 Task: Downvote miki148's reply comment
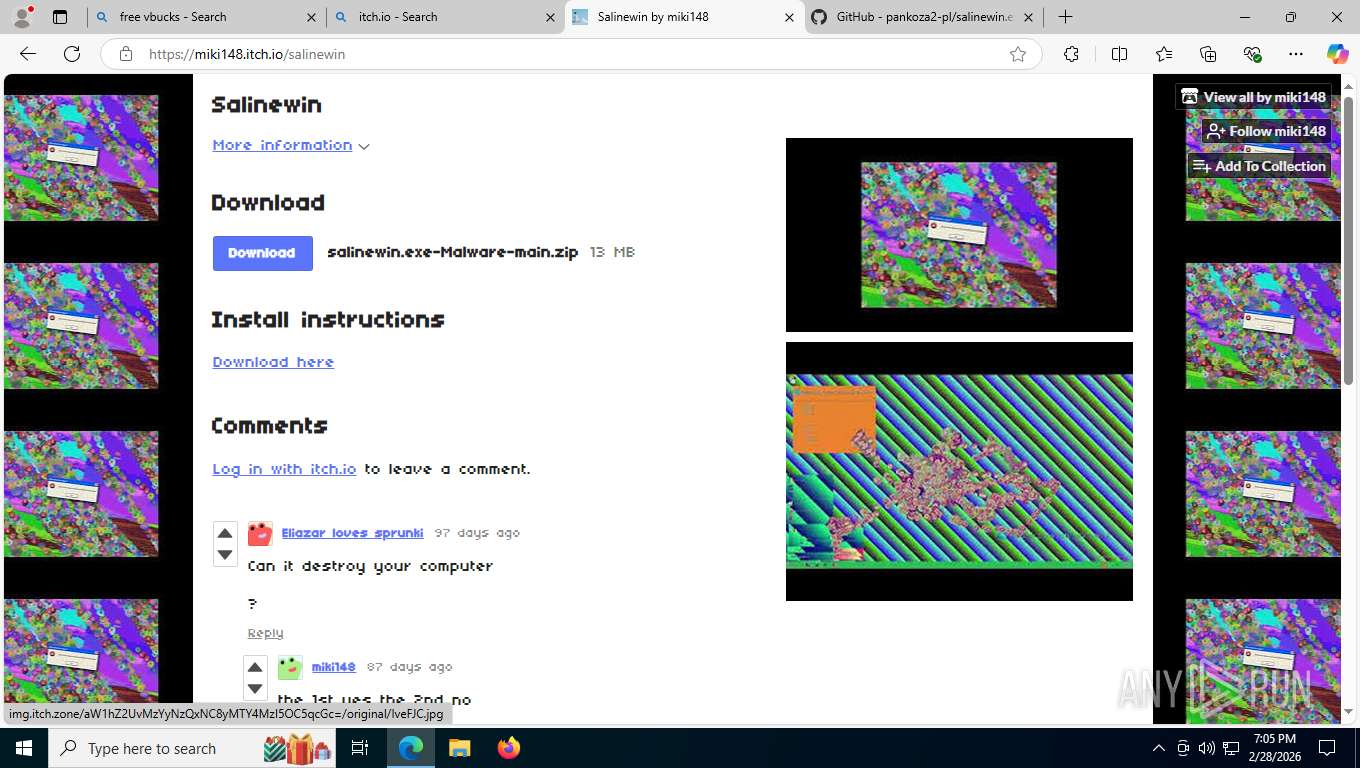(255, 688)
